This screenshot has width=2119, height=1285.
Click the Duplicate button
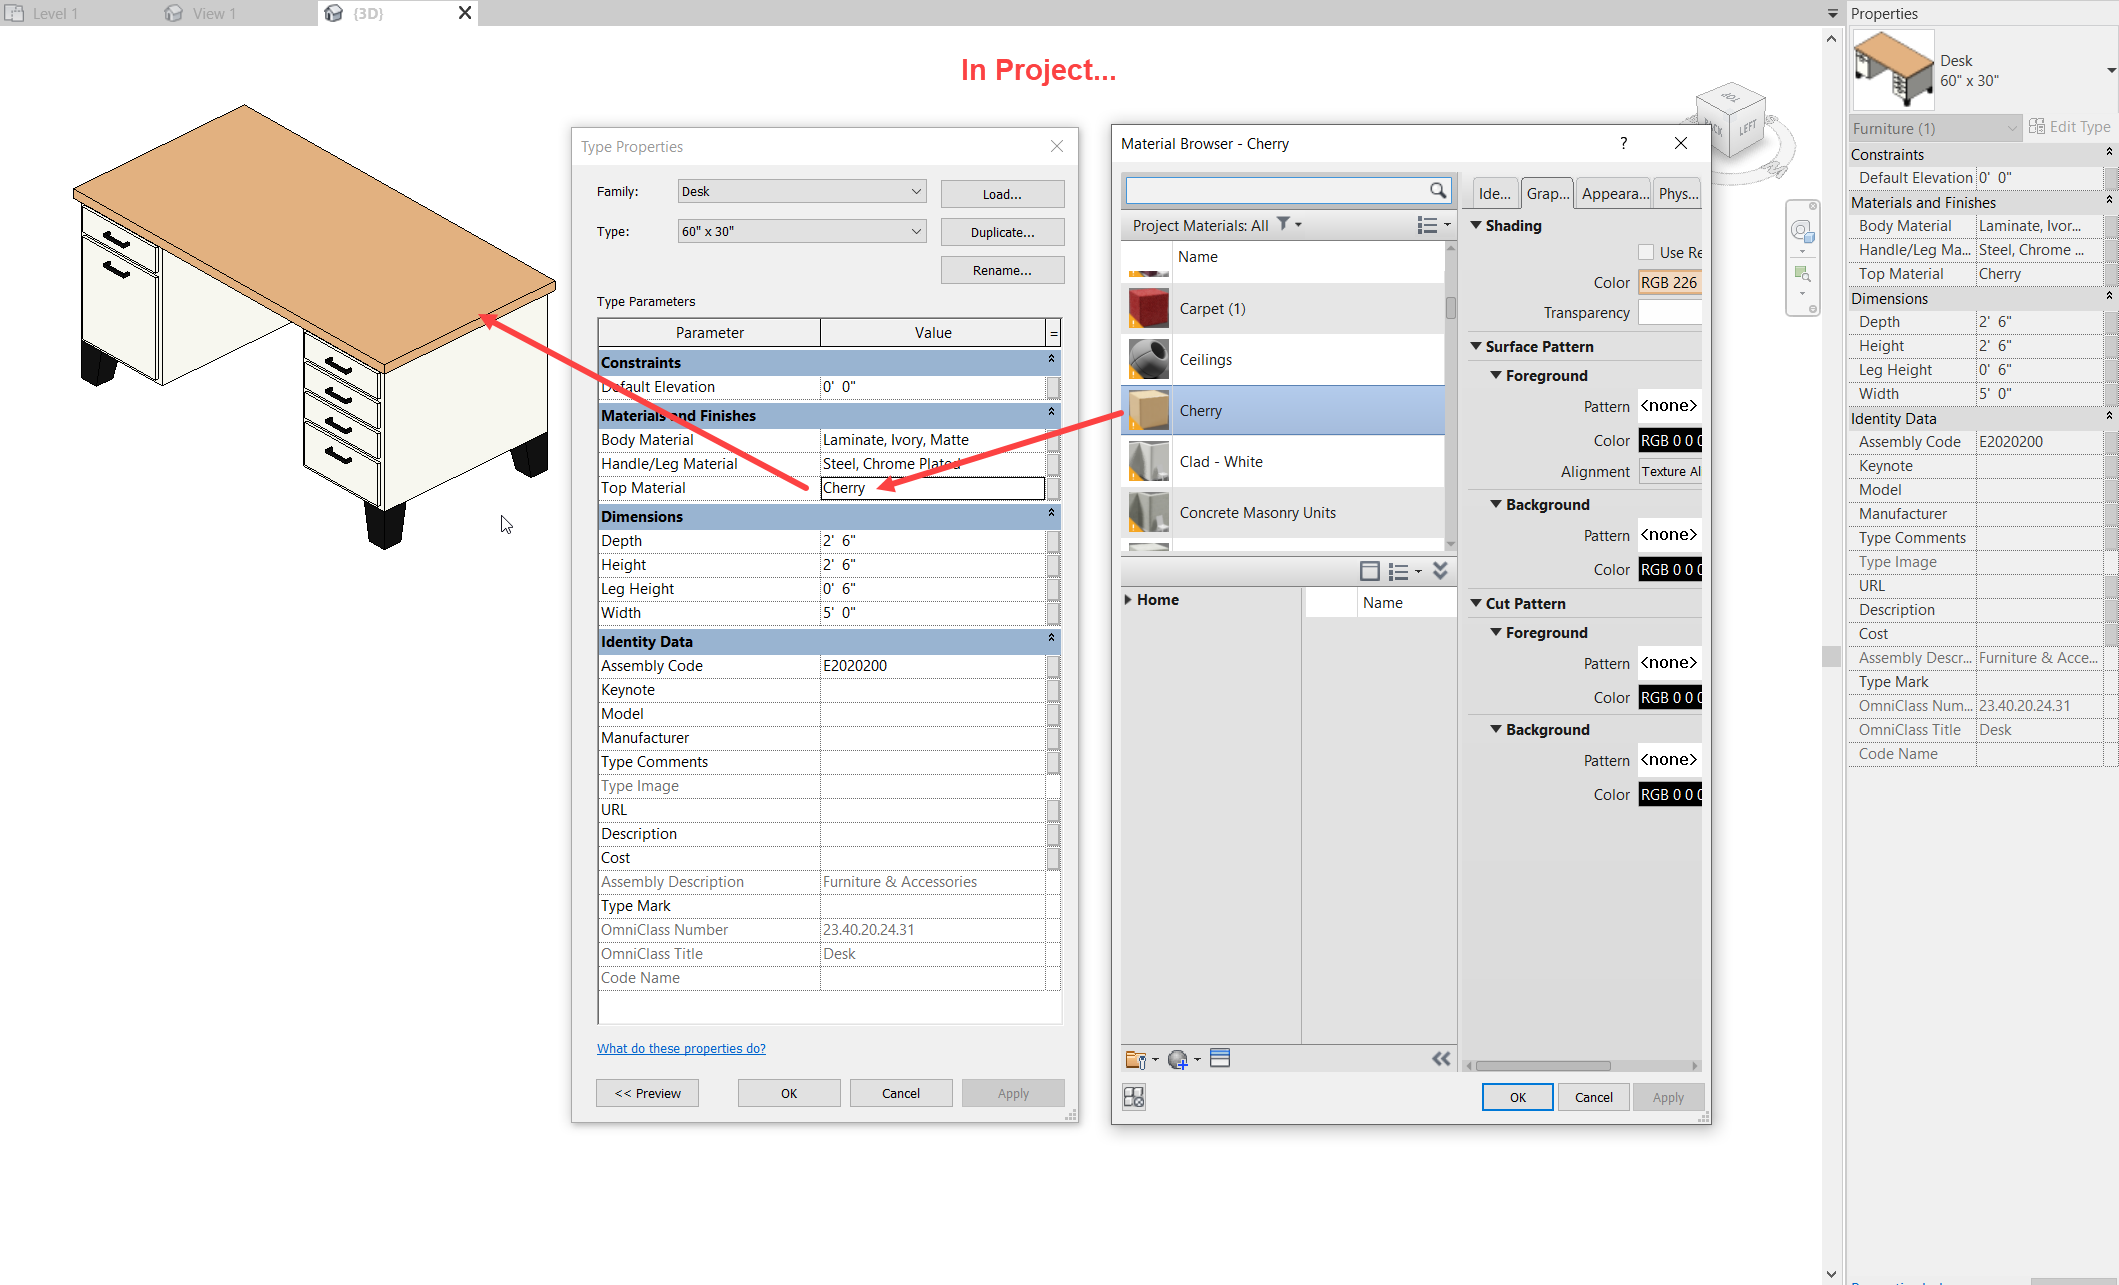click(x=1002, y=231)
